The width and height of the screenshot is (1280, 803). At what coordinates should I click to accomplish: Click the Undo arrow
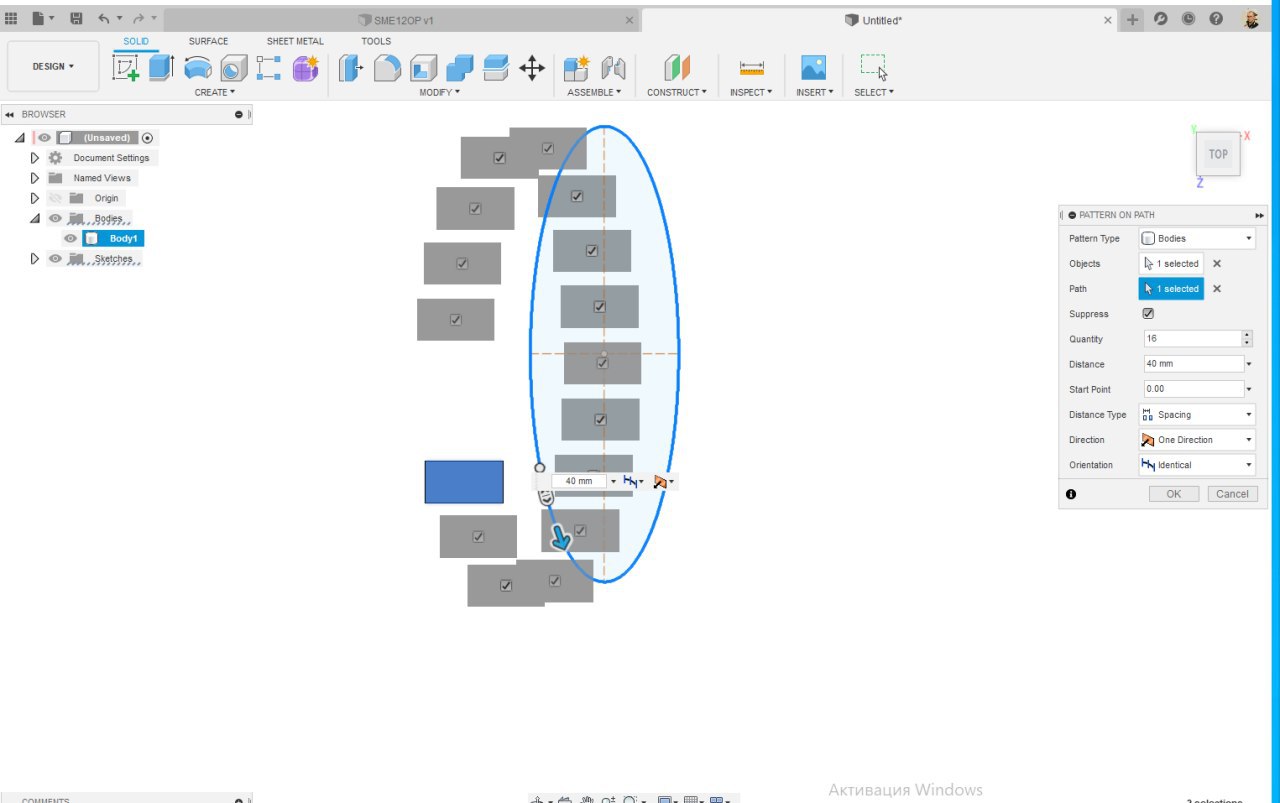(104, 19)
